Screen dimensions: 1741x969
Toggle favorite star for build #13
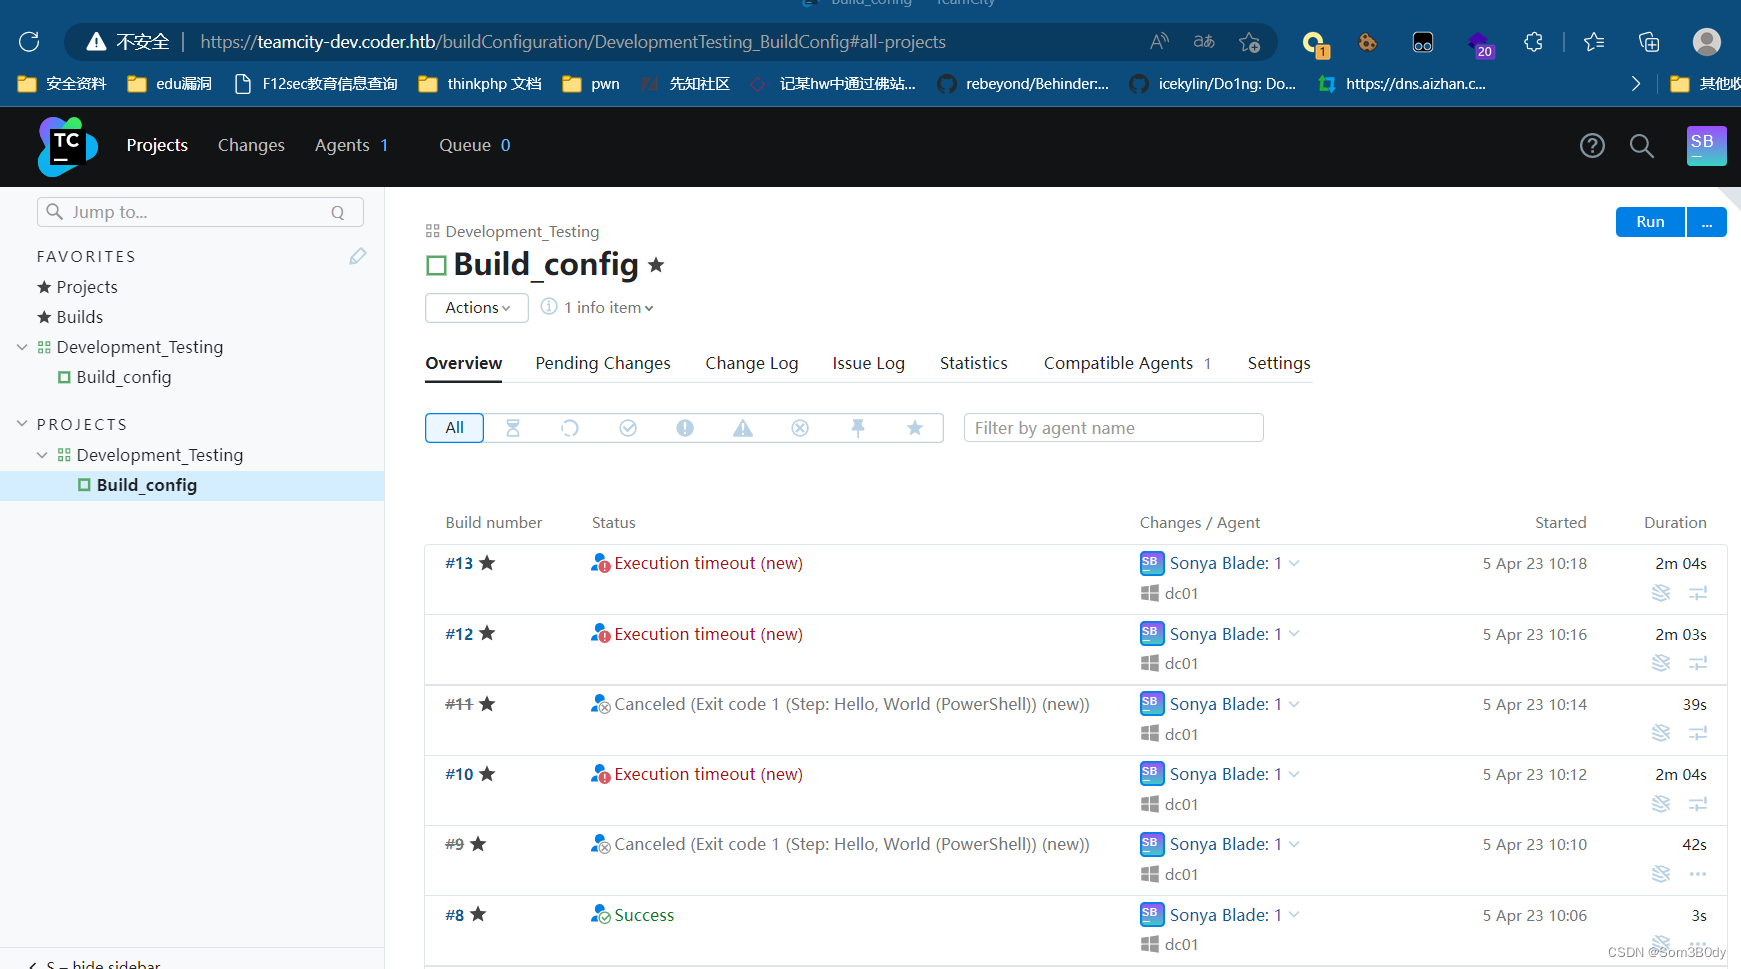[x=487, y=563]
